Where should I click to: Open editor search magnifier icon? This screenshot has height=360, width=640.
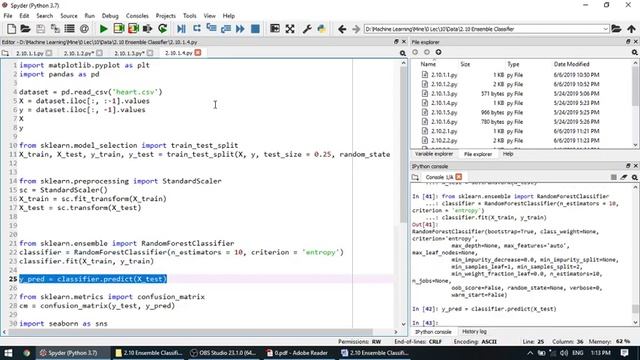point(402,53)
